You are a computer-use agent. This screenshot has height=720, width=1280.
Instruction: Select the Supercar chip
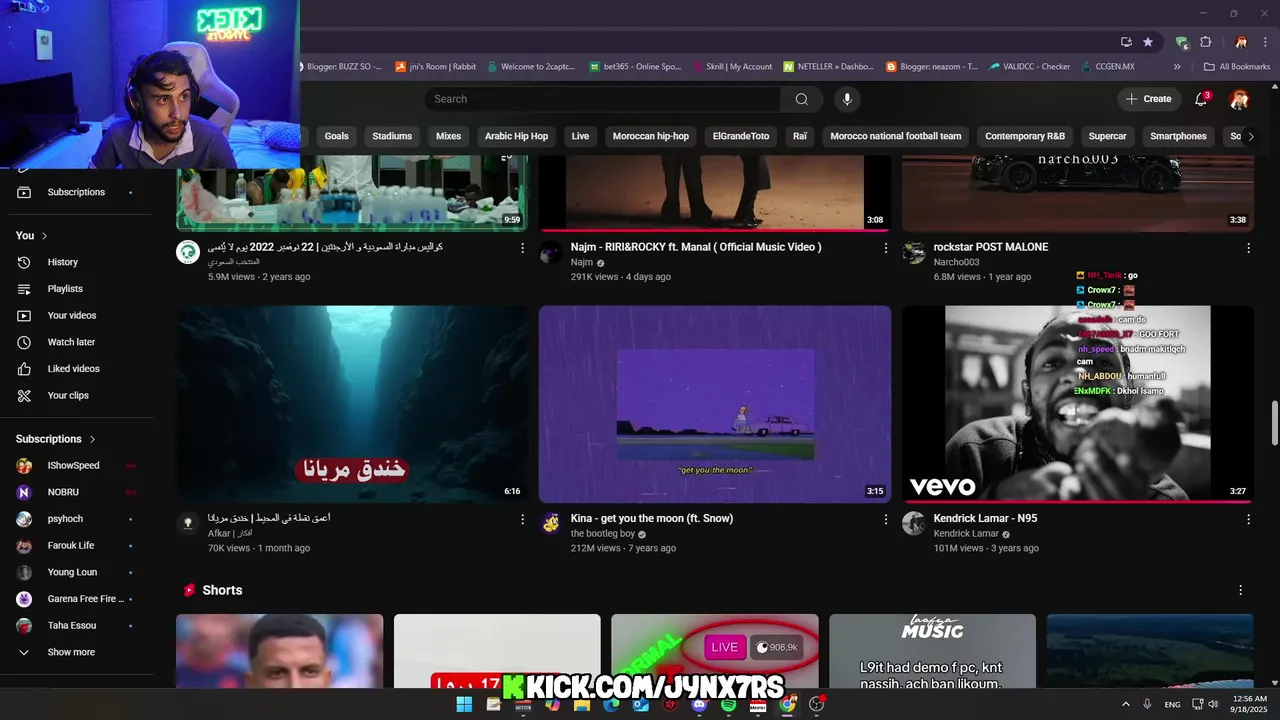coord(1108,136)
